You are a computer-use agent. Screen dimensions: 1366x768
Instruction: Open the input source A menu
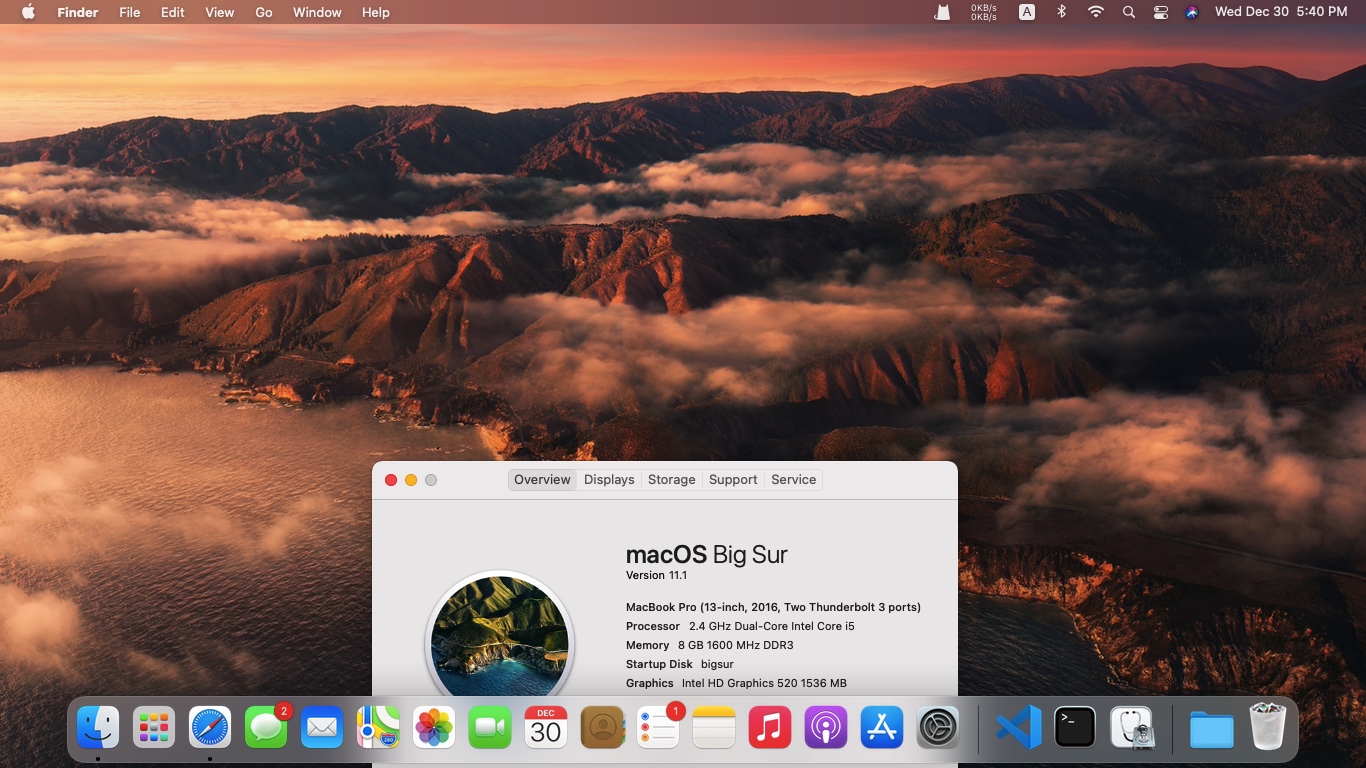coord(1027,12)
